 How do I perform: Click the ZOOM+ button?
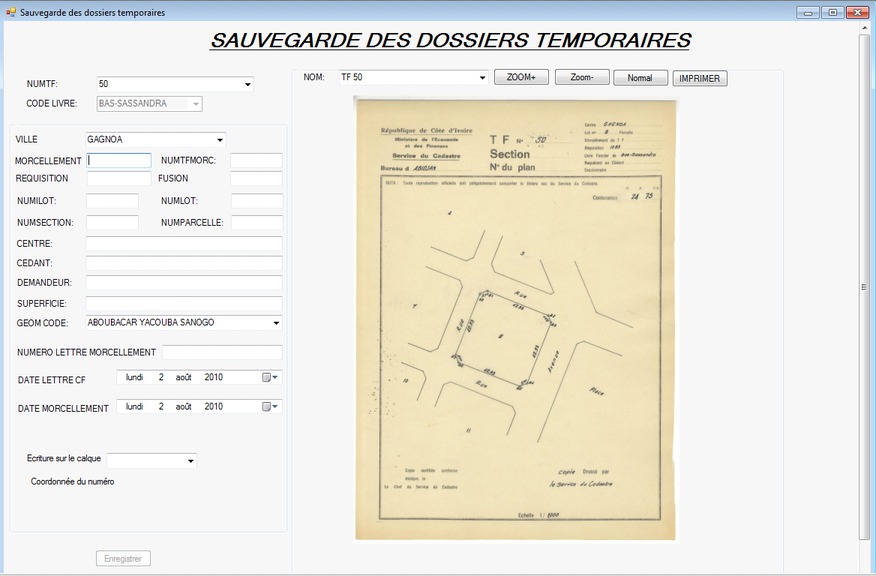coord(521,77)
